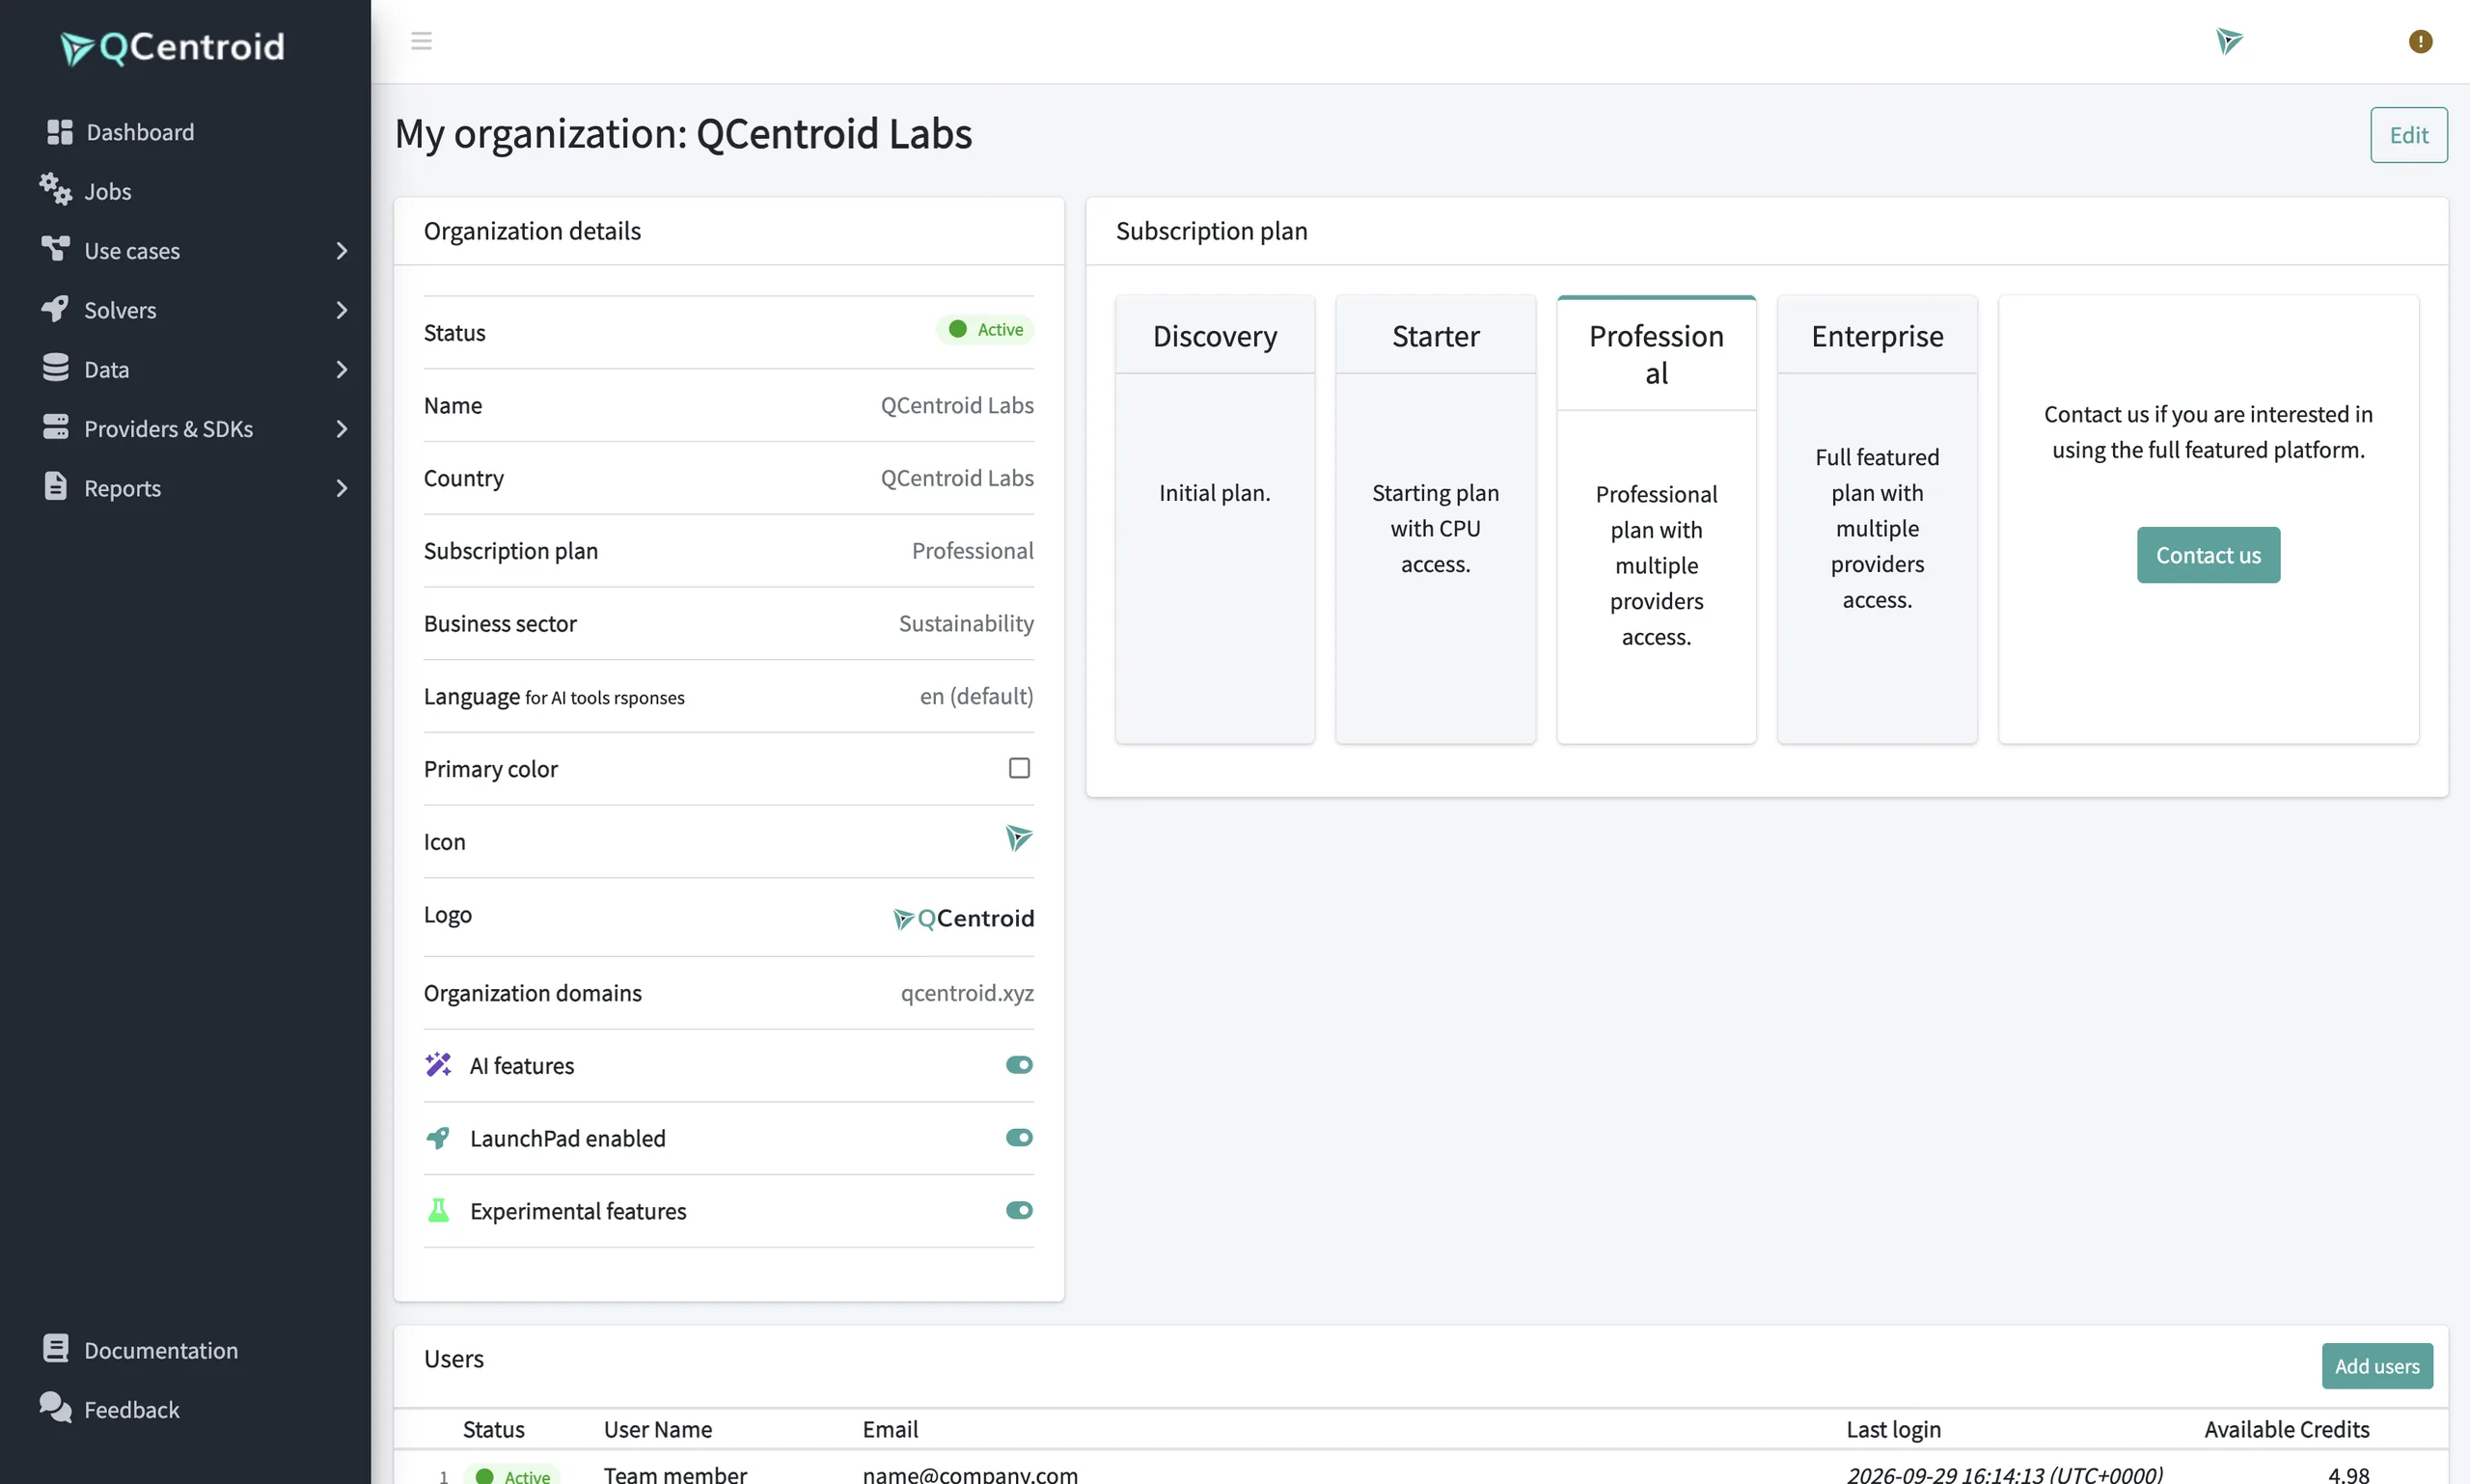The width and height of the screenshot is (2470, 1484).
Task: Click the Data database icon
Action: click(55, 368)
